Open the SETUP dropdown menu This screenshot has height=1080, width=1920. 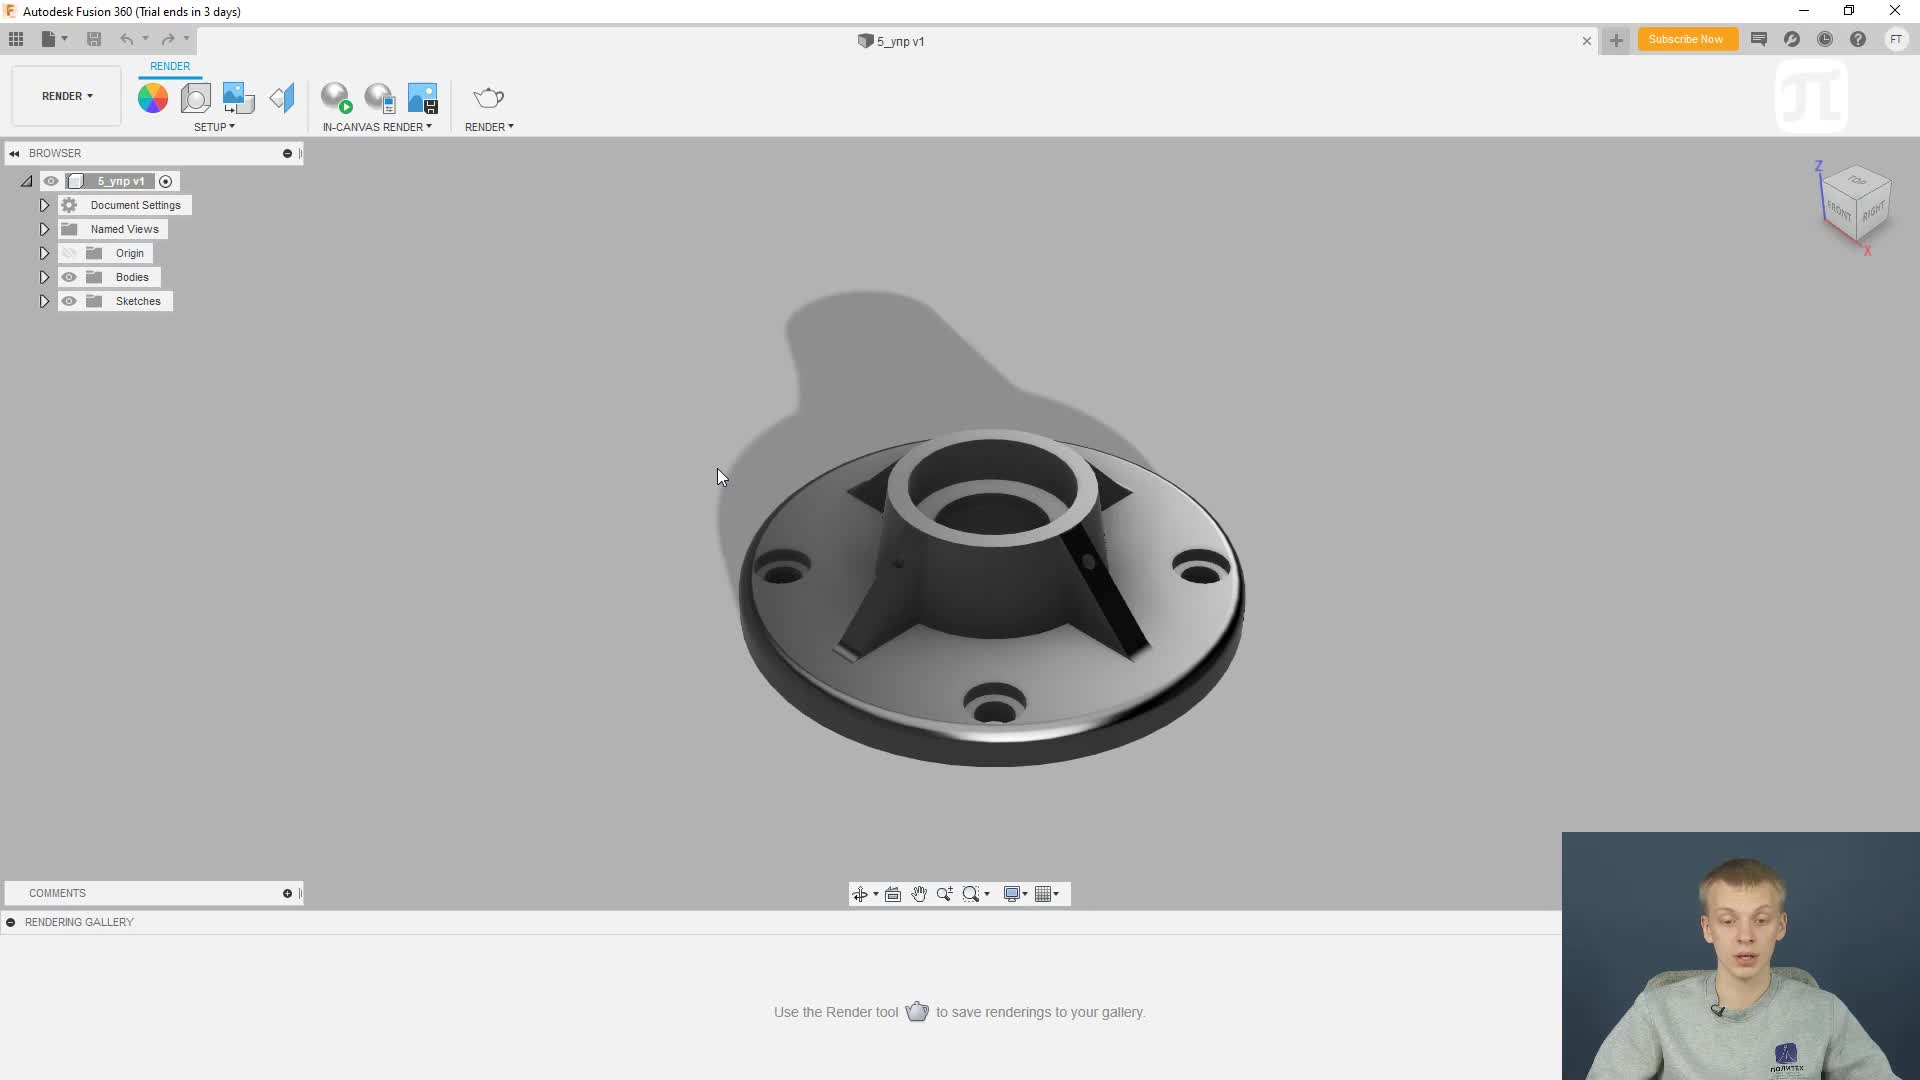(x=214, y=127)
